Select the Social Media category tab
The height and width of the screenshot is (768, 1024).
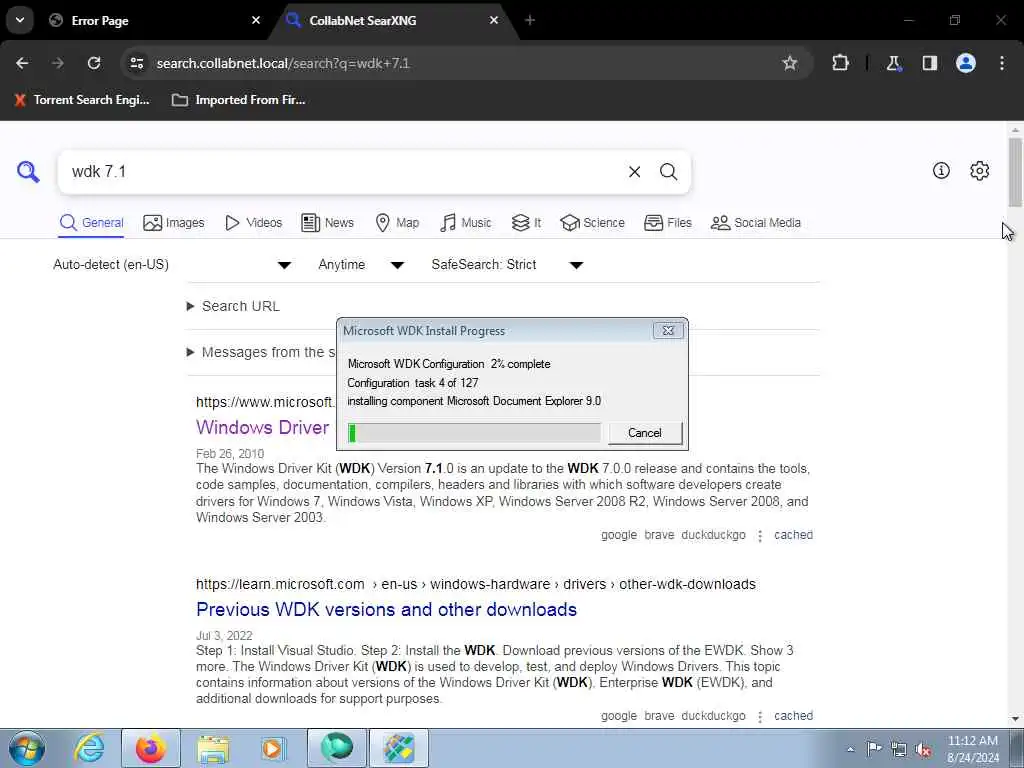point(756,223)
